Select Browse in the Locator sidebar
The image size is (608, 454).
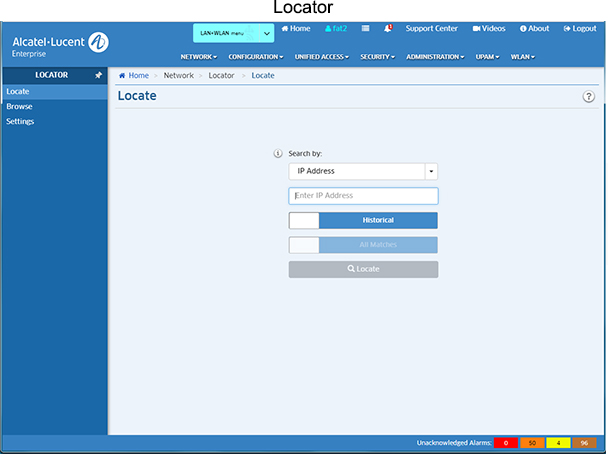coord(19,106)
